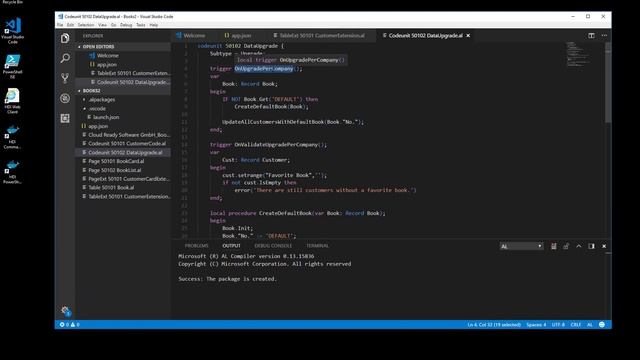Click Ln 4, Col 32 cursor position indicator

(x=494, y=325)
